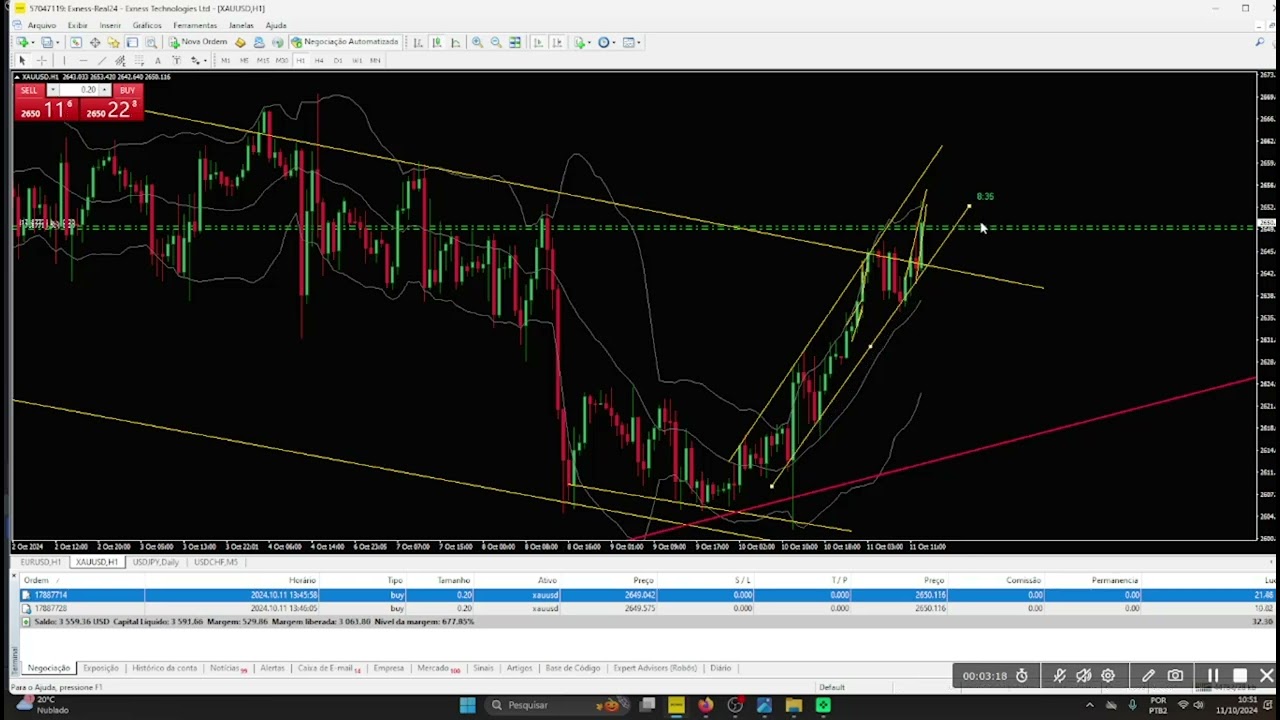Toggle the MN monthly timeframe button
The image size is (1280, 720).
pos(376,61)
